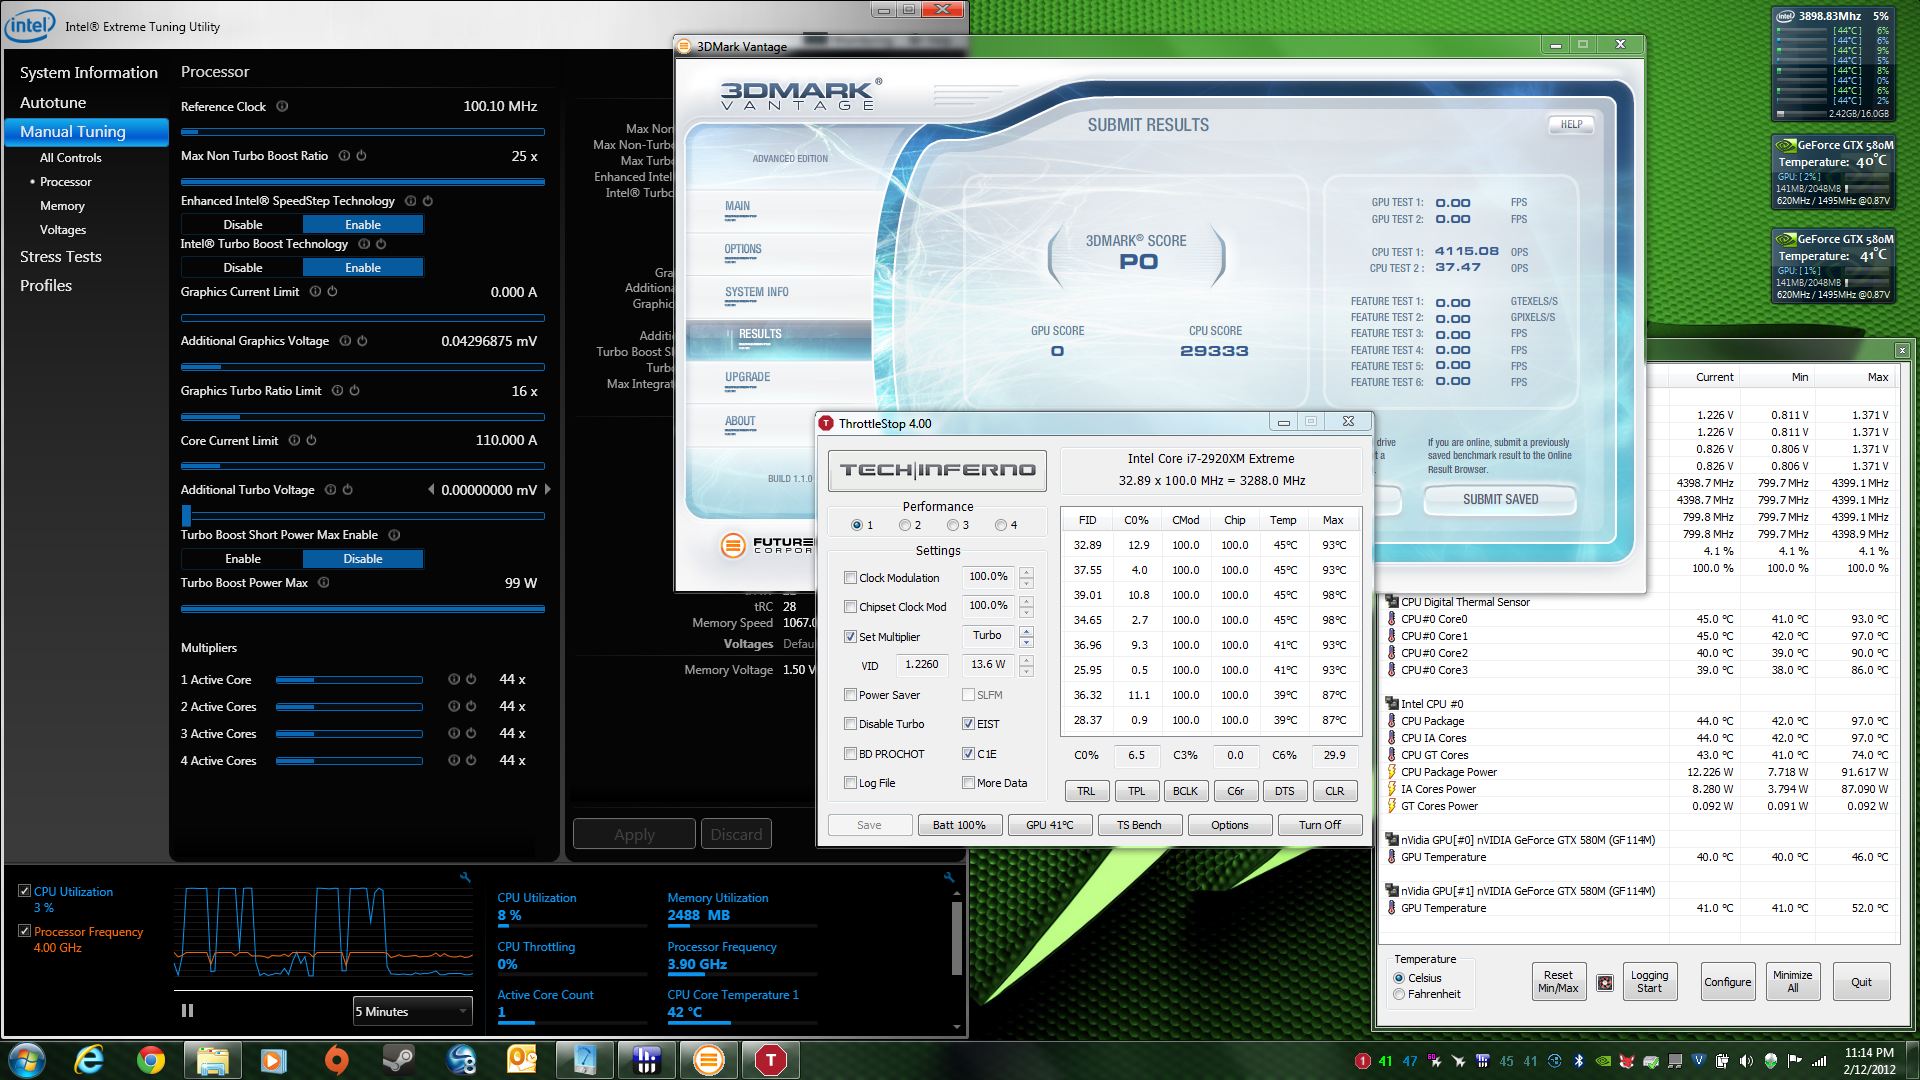
Task: Select Memory under Manual Tuning
Action: tap(62, 206)
